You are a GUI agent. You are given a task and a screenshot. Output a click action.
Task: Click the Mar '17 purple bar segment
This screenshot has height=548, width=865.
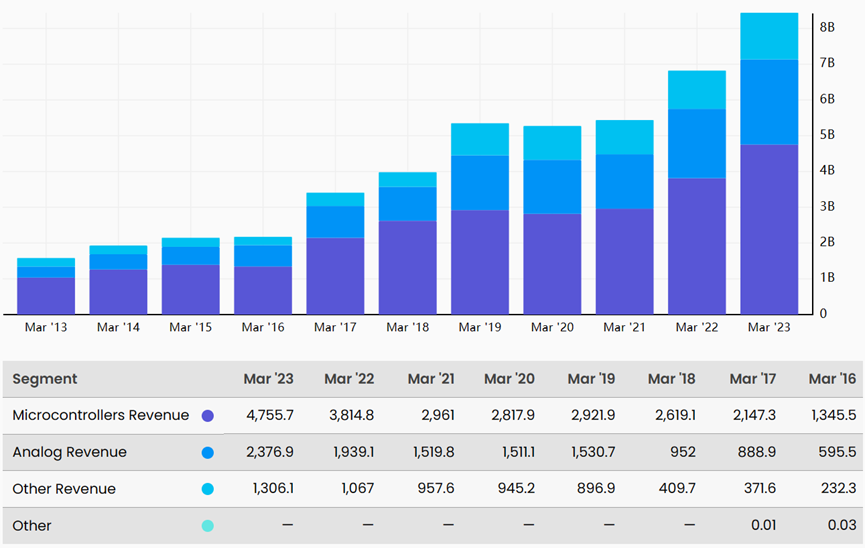coord(335,276)
